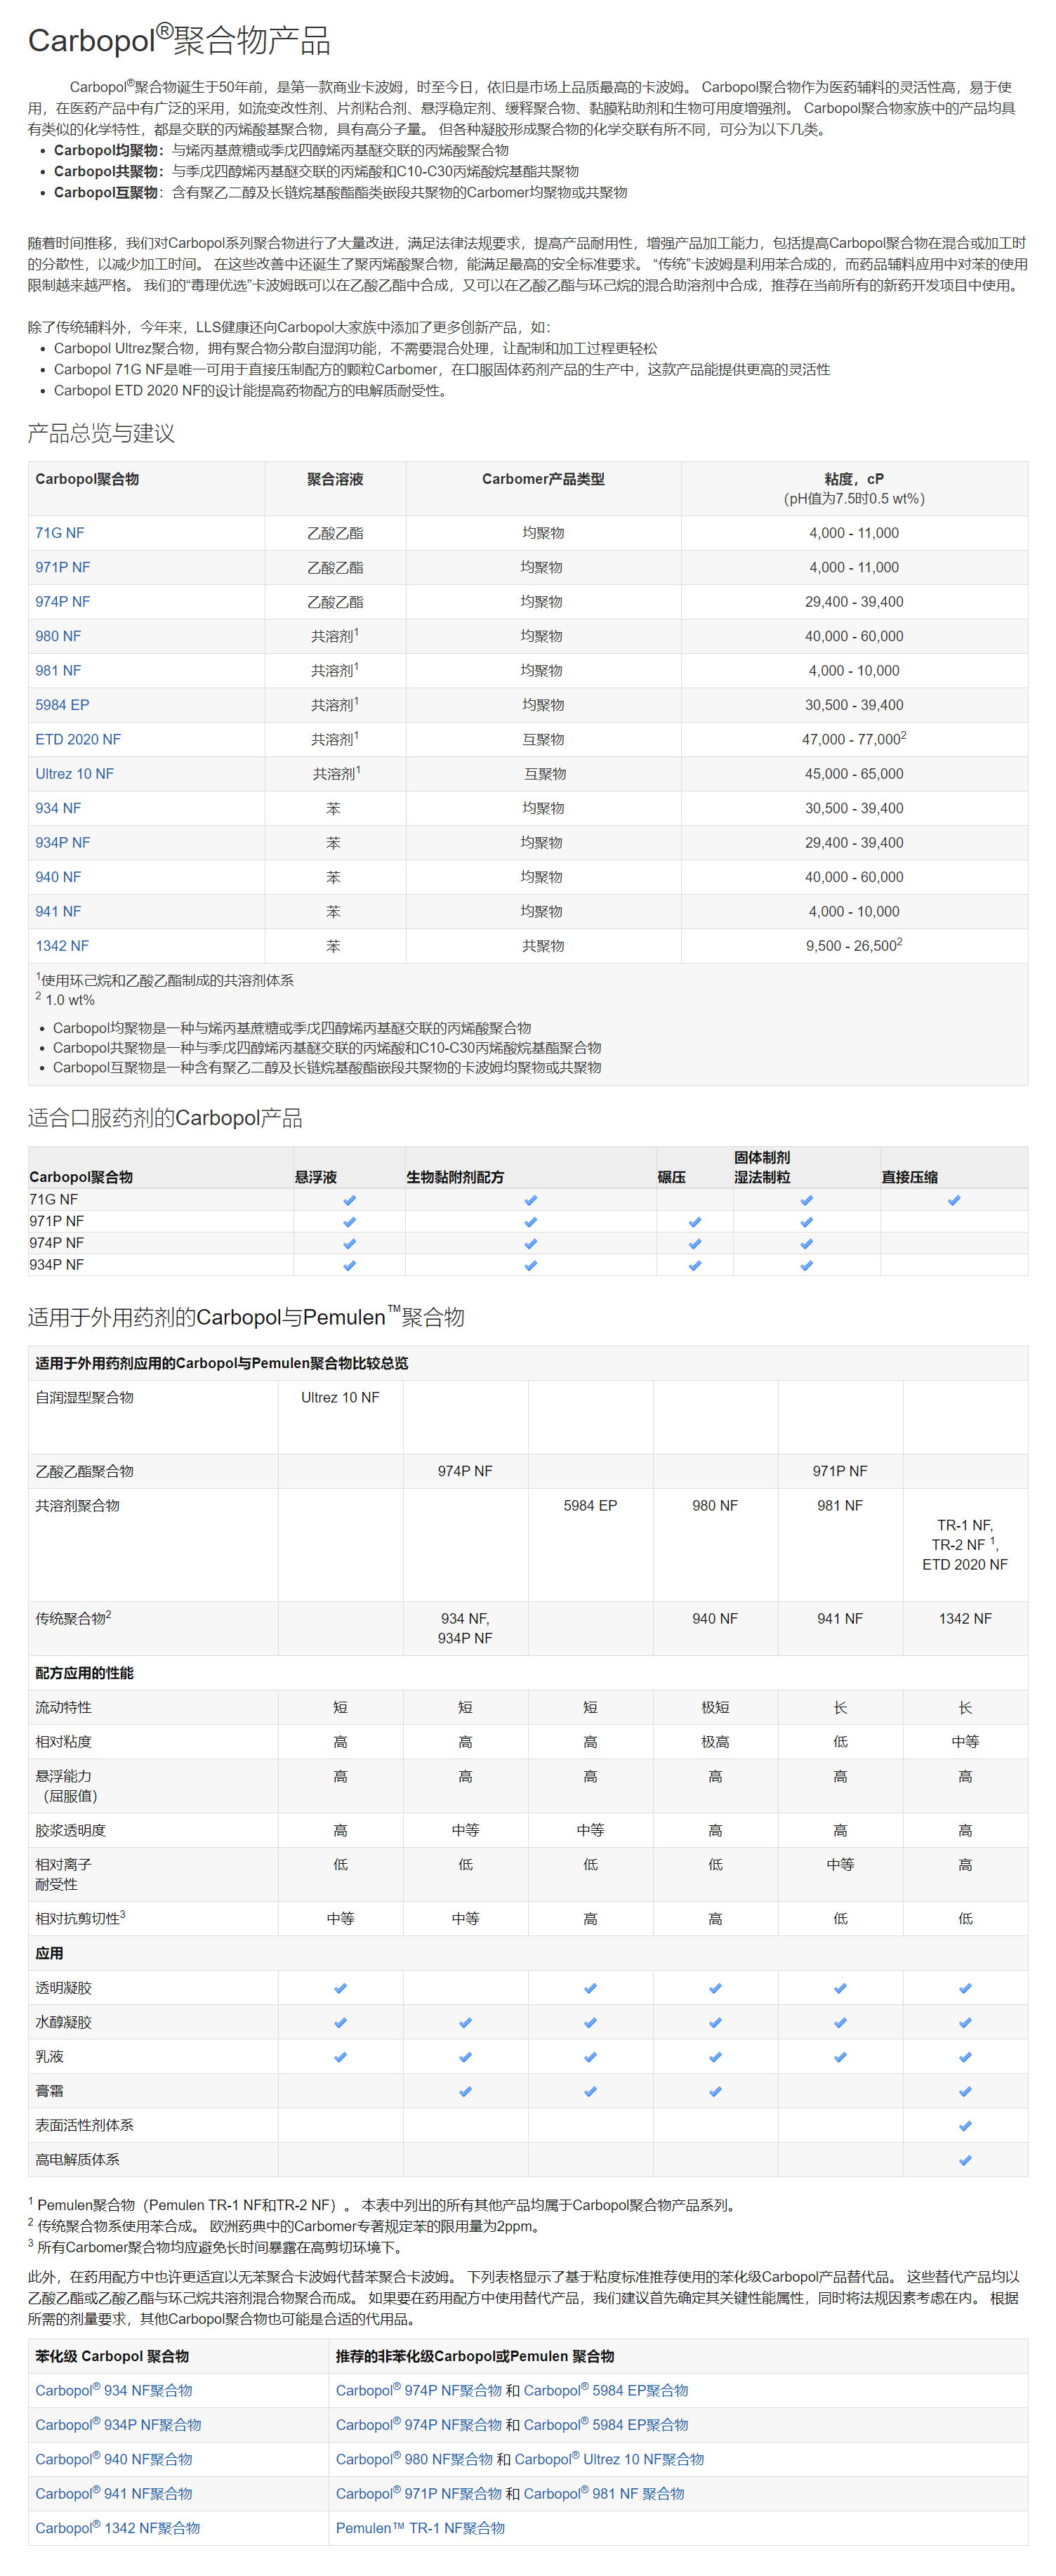
Task: Open the 71G NF product link
Action: (60, 533)
